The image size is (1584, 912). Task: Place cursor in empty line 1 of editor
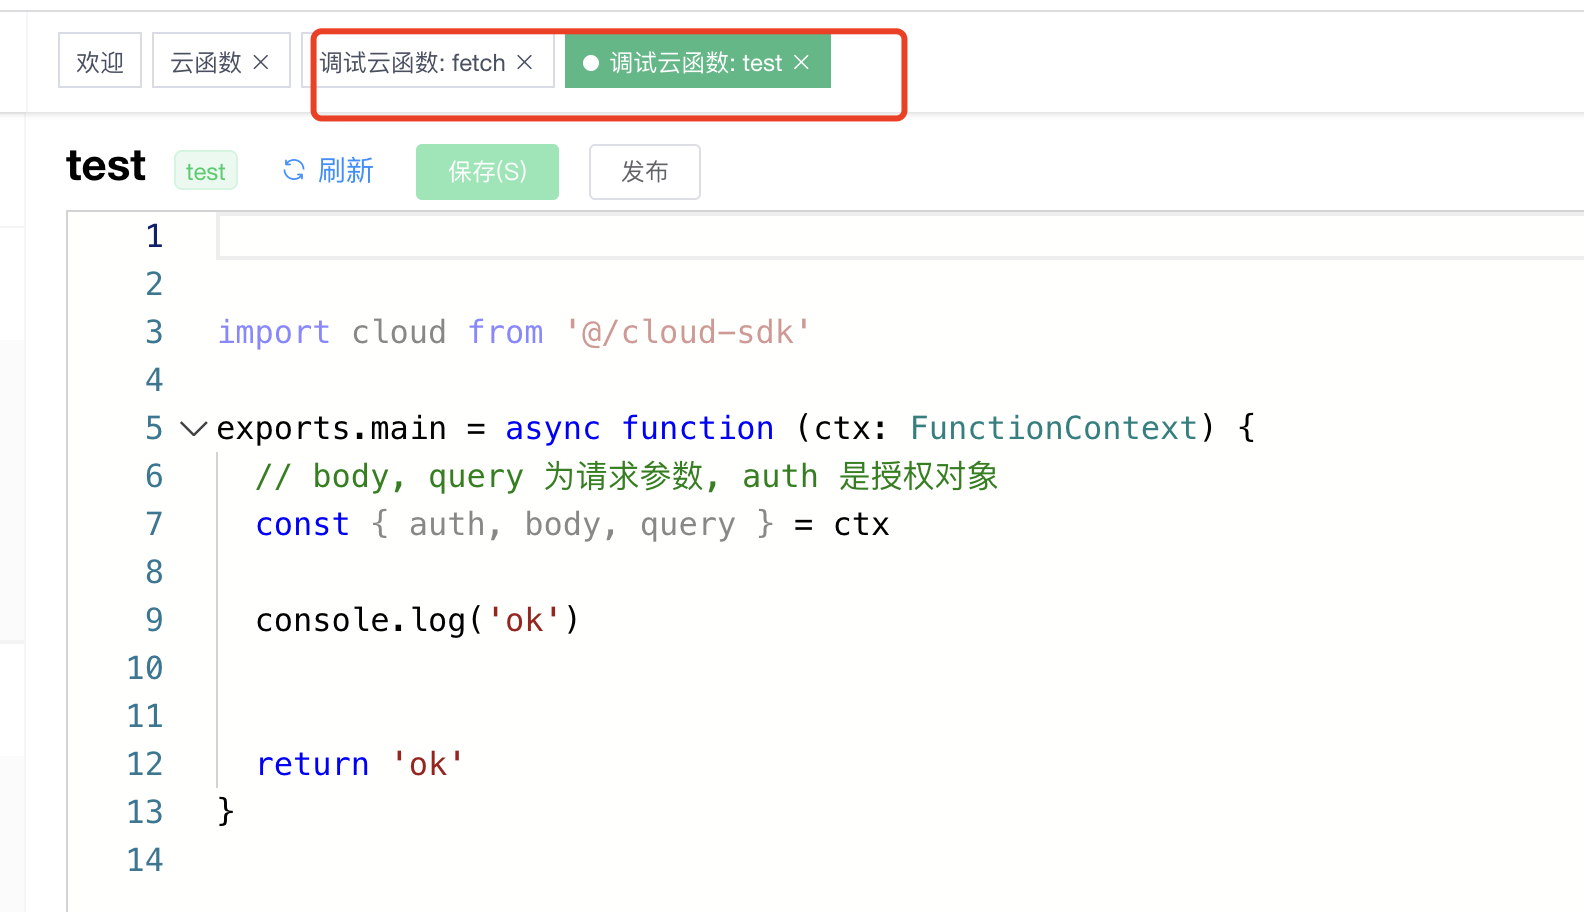pyautogui.click(x=900, y=237)
